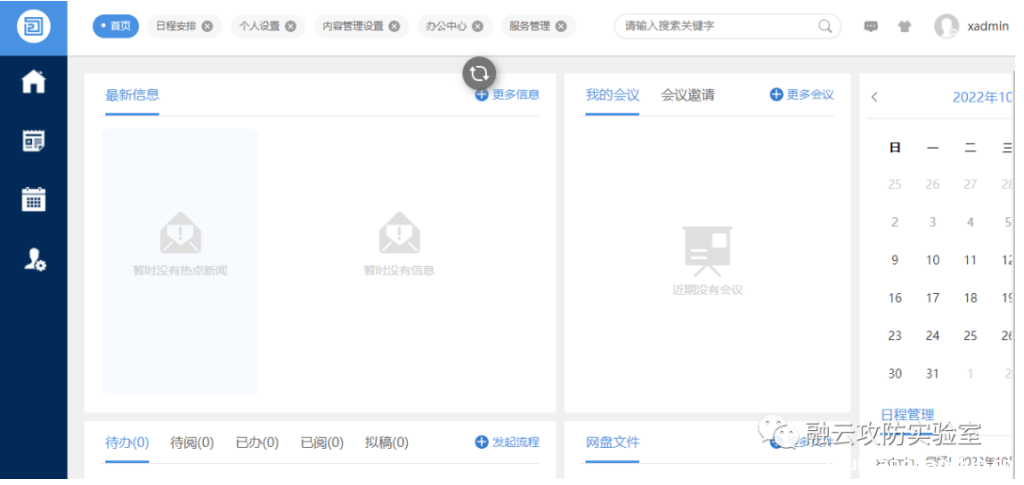Select calendar day 31
Viewport: 1024px width, 485px height.
coord(933,373)
